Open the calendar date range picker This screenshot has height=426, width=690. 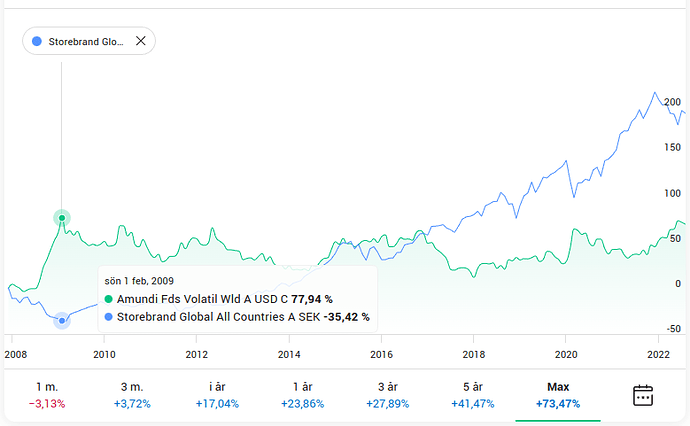click(643, 395)
